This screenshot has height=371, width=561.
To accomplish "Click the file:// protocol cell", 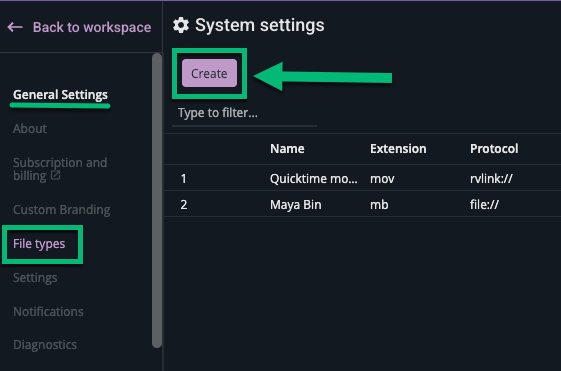I will [x=484, y=205].
